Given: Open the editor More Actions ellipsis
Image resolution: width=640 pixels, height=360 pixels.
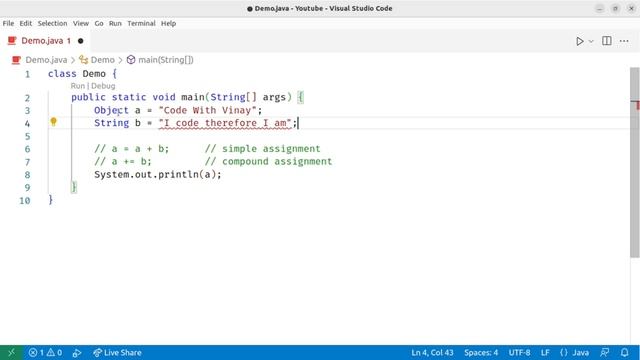Looking at the screenshot, I should pyautogui.click(x=624, y=41).
